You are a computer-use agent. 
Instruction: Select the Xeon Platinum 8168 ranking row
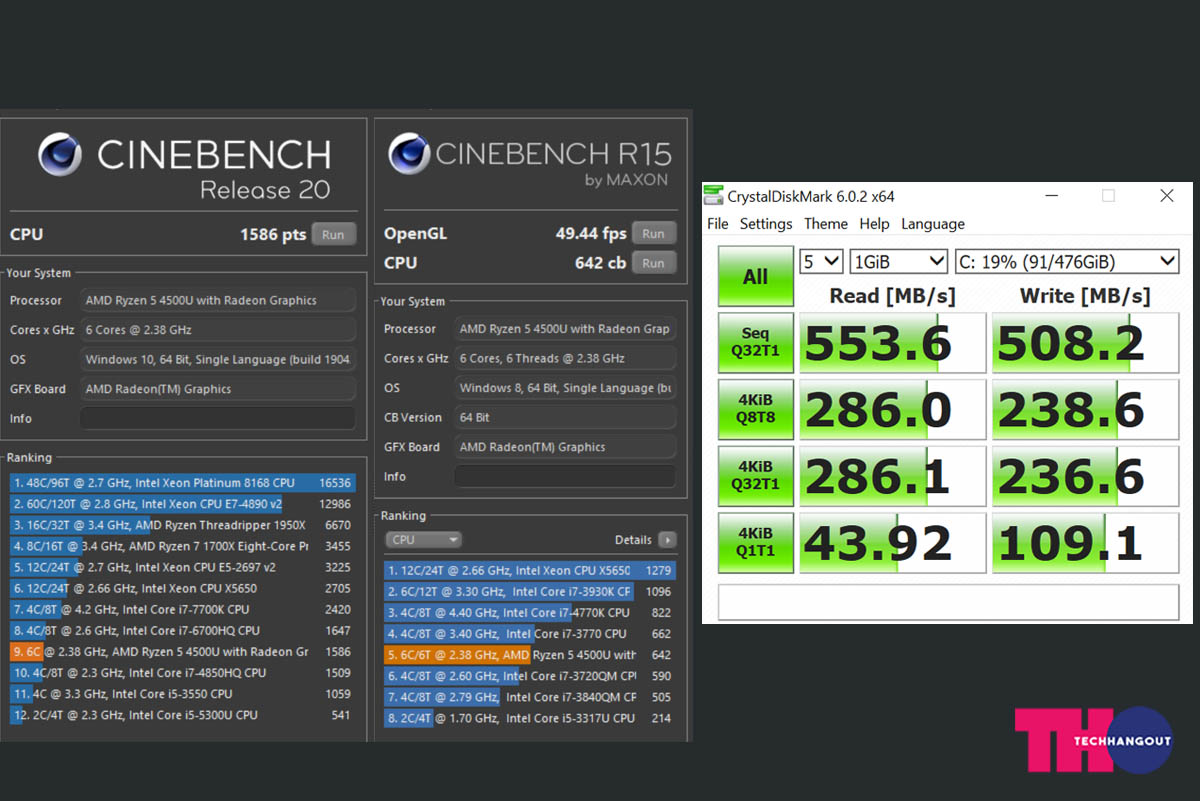pos(182,482)
